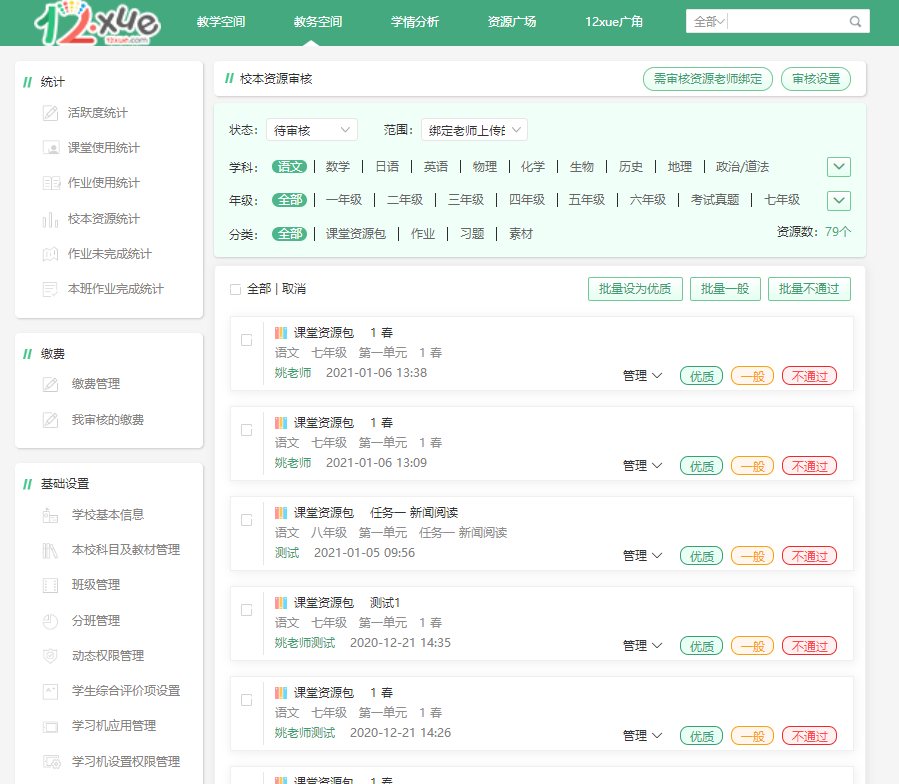Filter grade by 七年级
This screenshot has height=784, width=899.
781,200
